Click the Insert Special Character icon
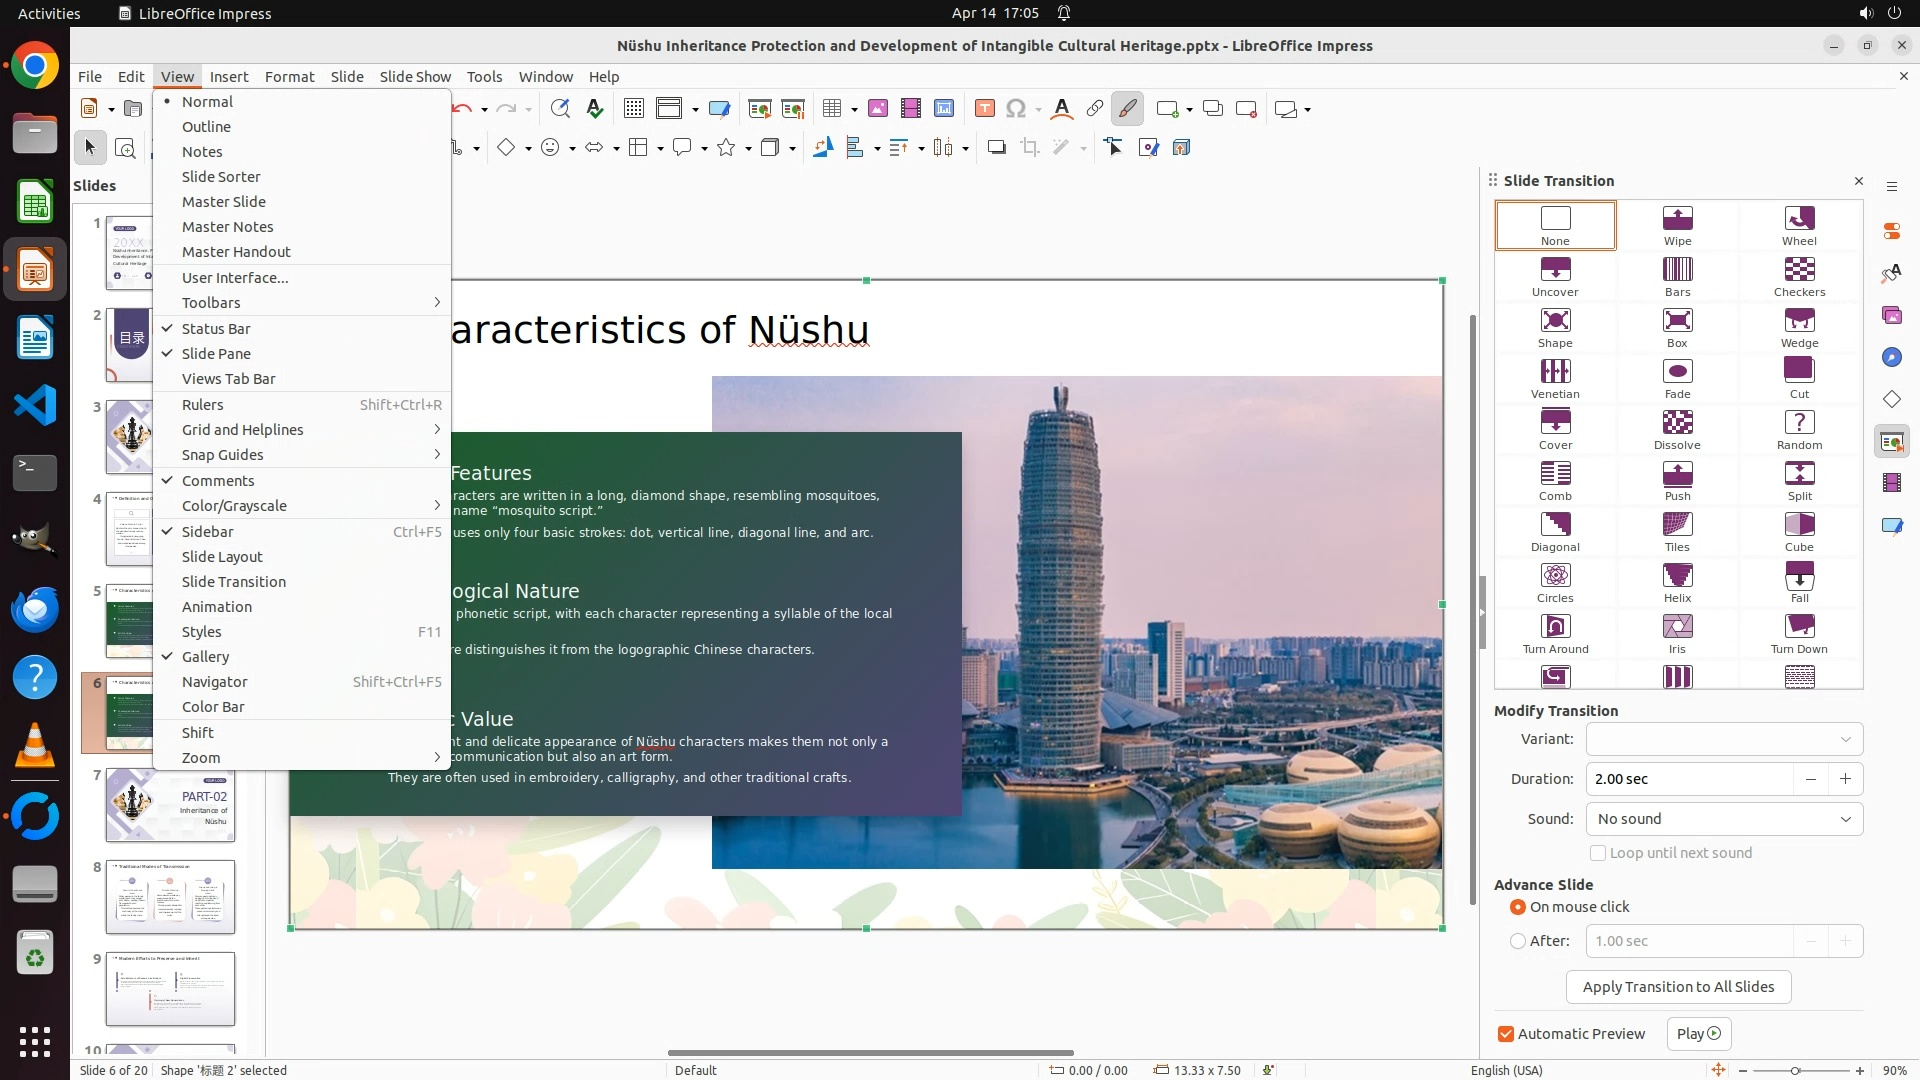 (1016, 108)
